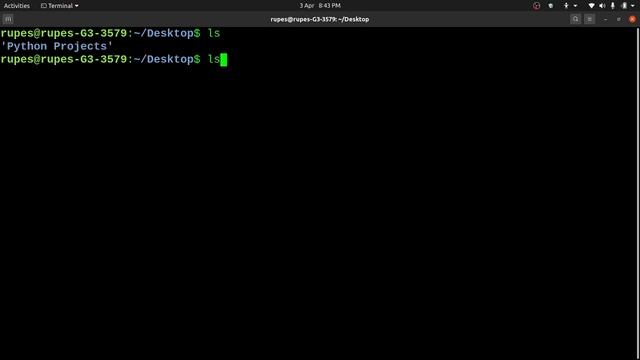This screenshot has height=360, width=640.
Task: Open the clock showing 3 Apr 8:43 PM
Action: (320, 6)
